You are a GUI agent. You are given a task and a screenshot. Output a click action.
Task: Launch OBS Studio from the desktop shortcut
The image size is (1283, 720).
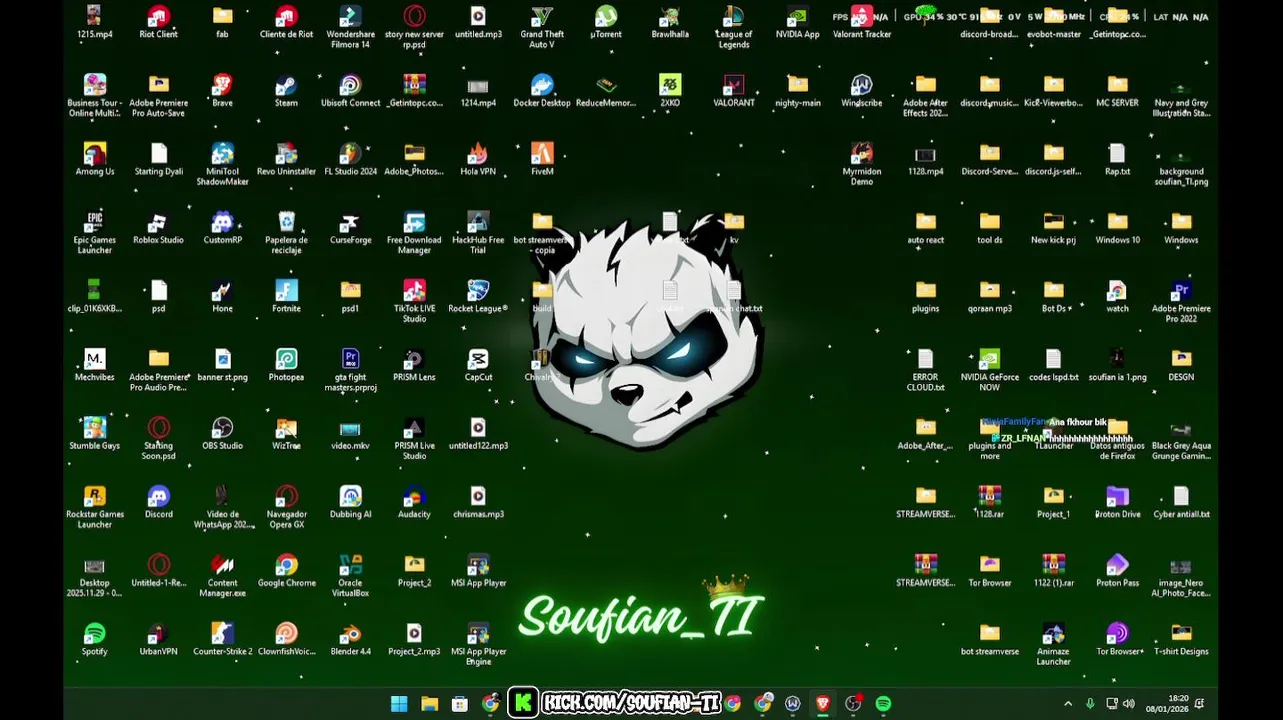tap(222, 434)
